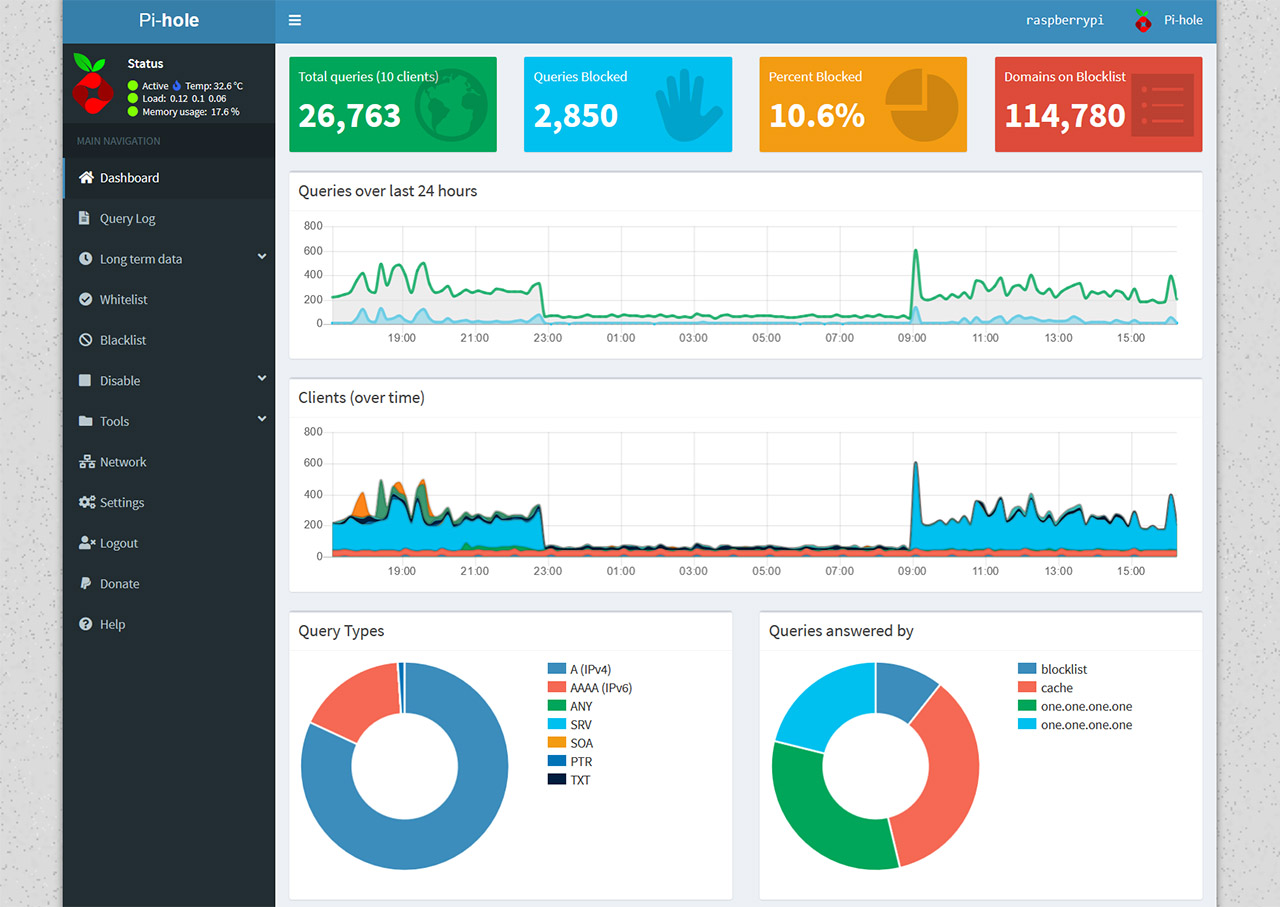1280x907 pixels.
Task: Toggle the TXT legend entry in Query Types
Action: 569,780
